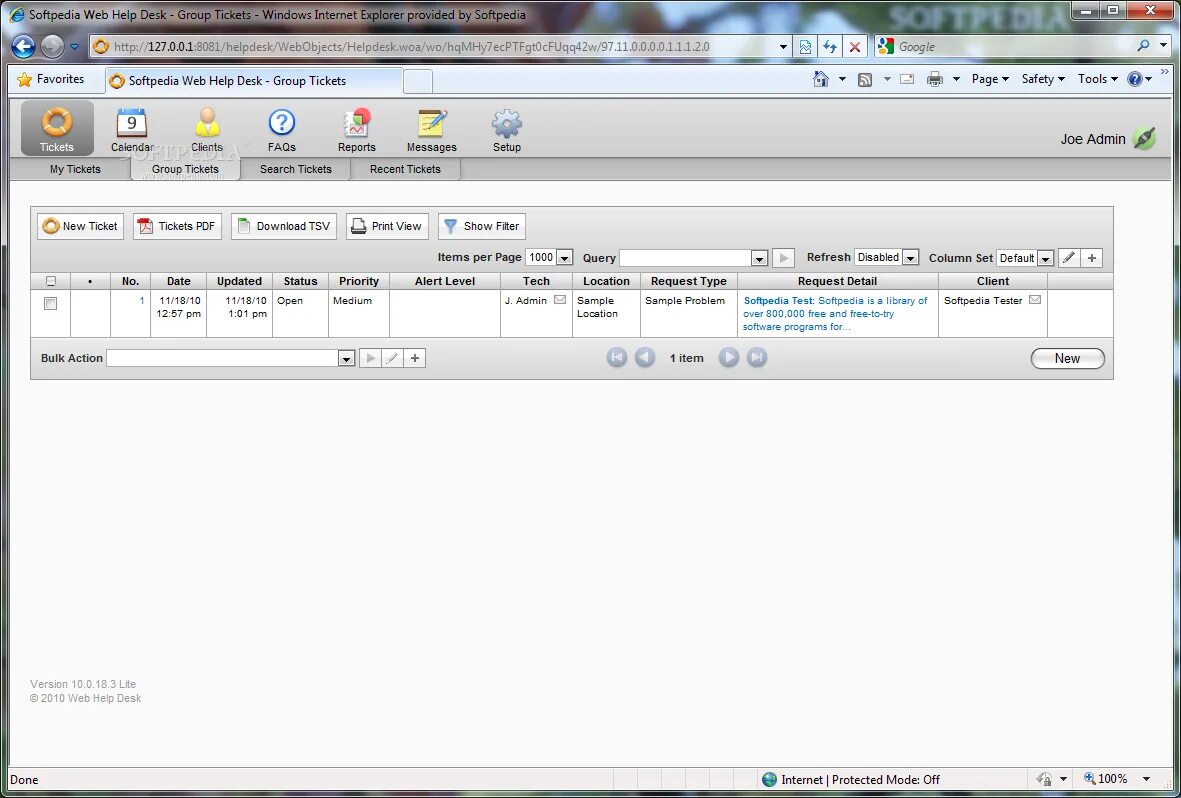Open the browser Home page icon
The image size is (1181, 798).
pos(821,79)
